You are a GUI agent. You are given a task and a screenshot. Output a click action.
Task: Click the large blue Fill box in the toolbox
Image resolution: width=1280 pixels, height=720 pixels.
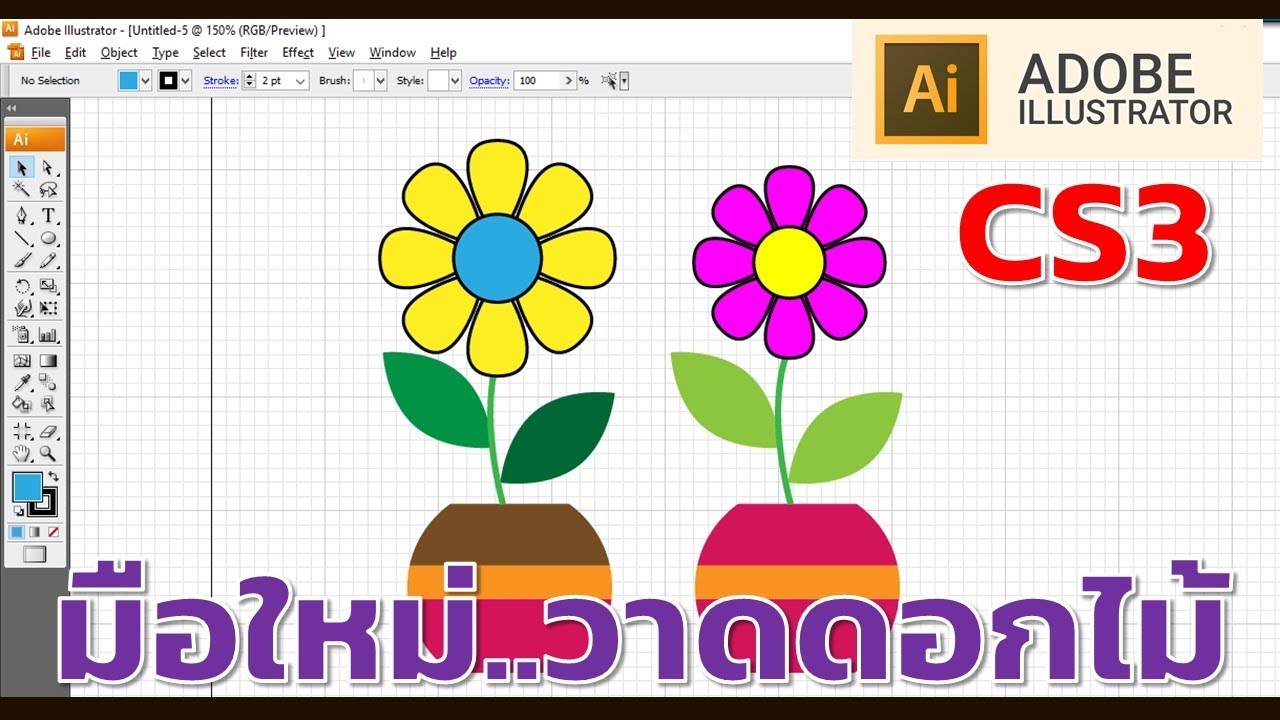coord(27,488)
